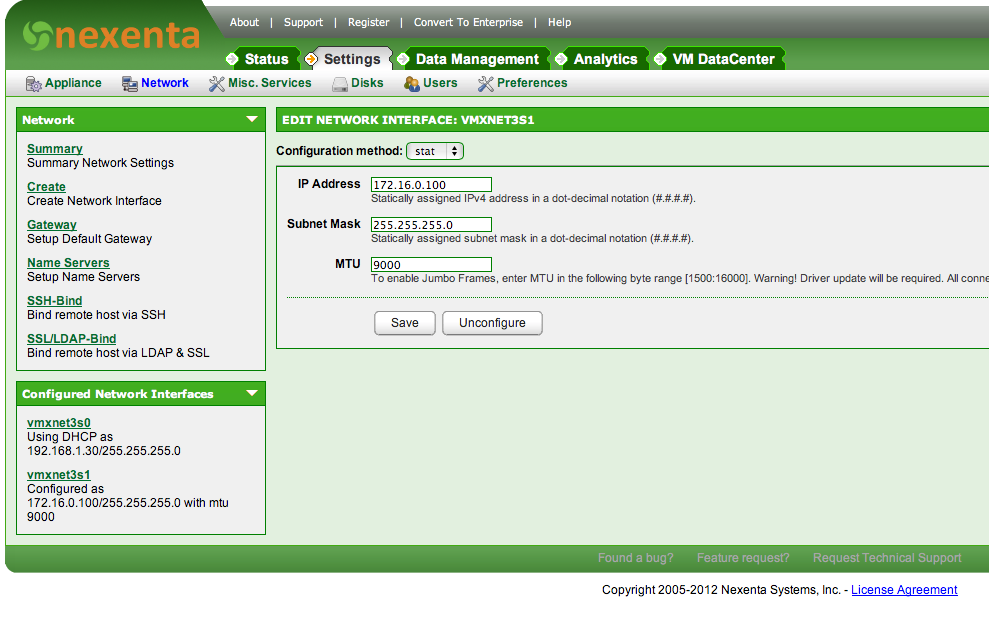
Task: Click into the IP Address field
Action: coord(431,185)
